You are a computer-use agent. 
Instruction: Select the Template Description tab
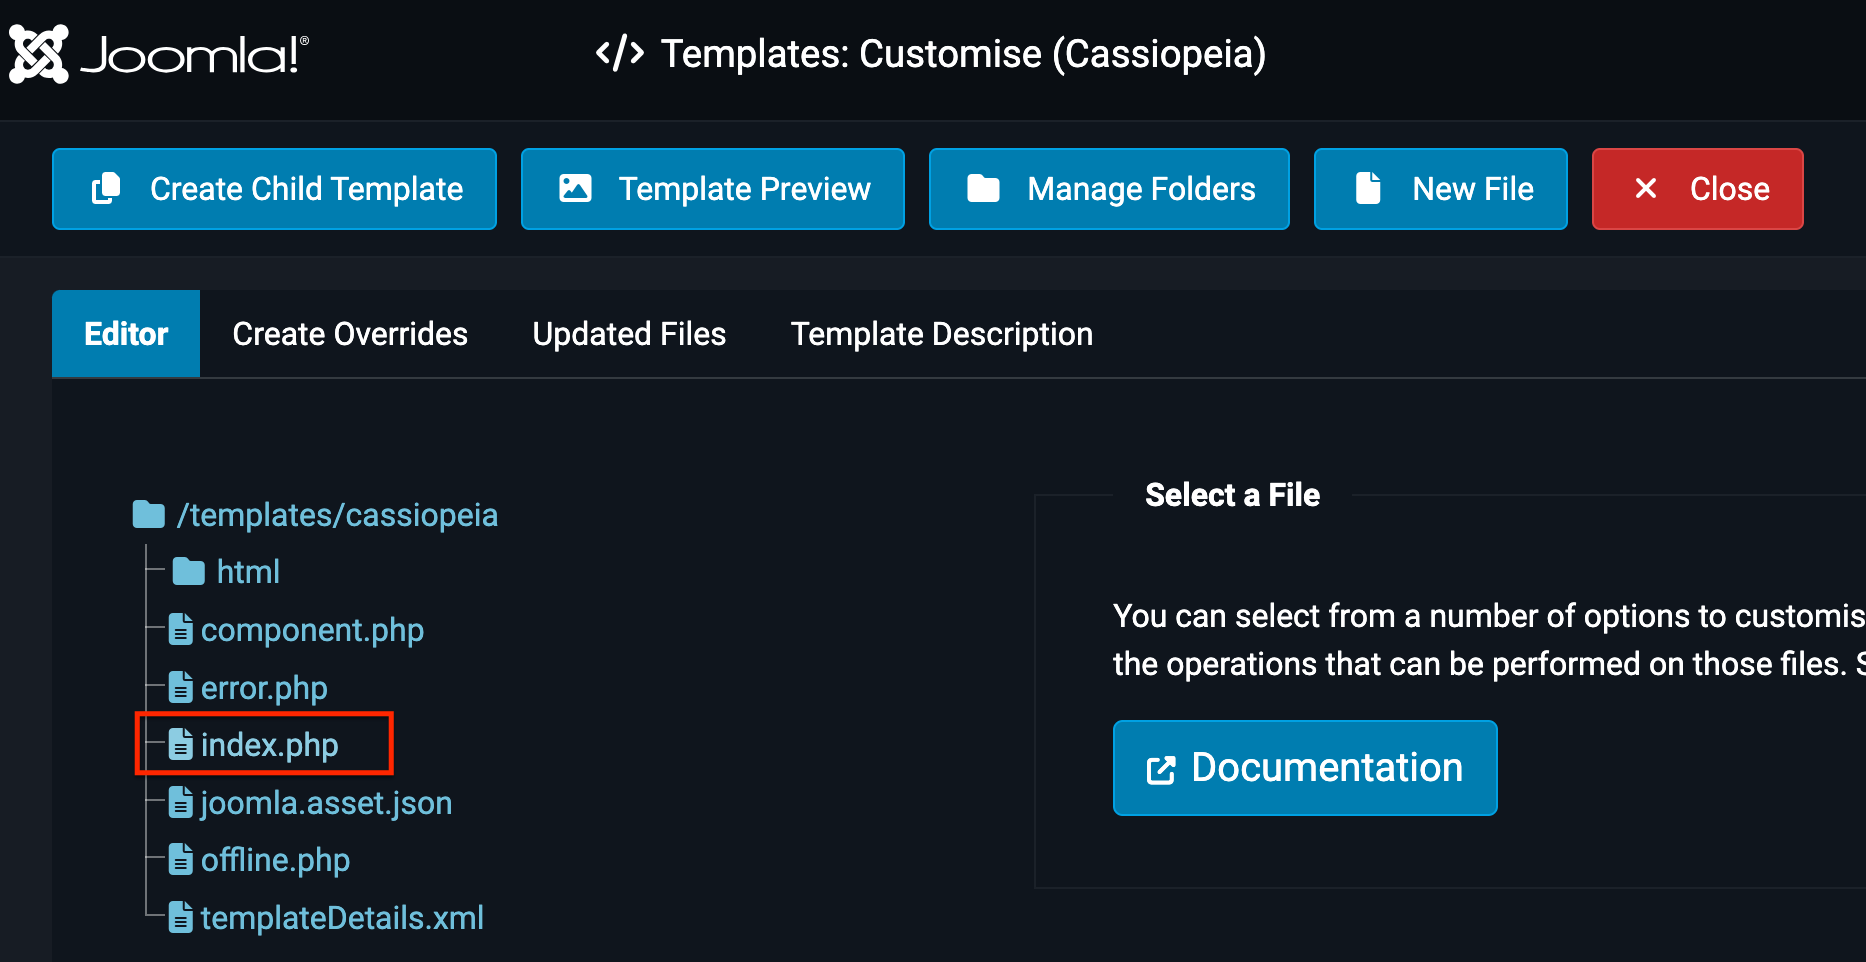[941, 334]
